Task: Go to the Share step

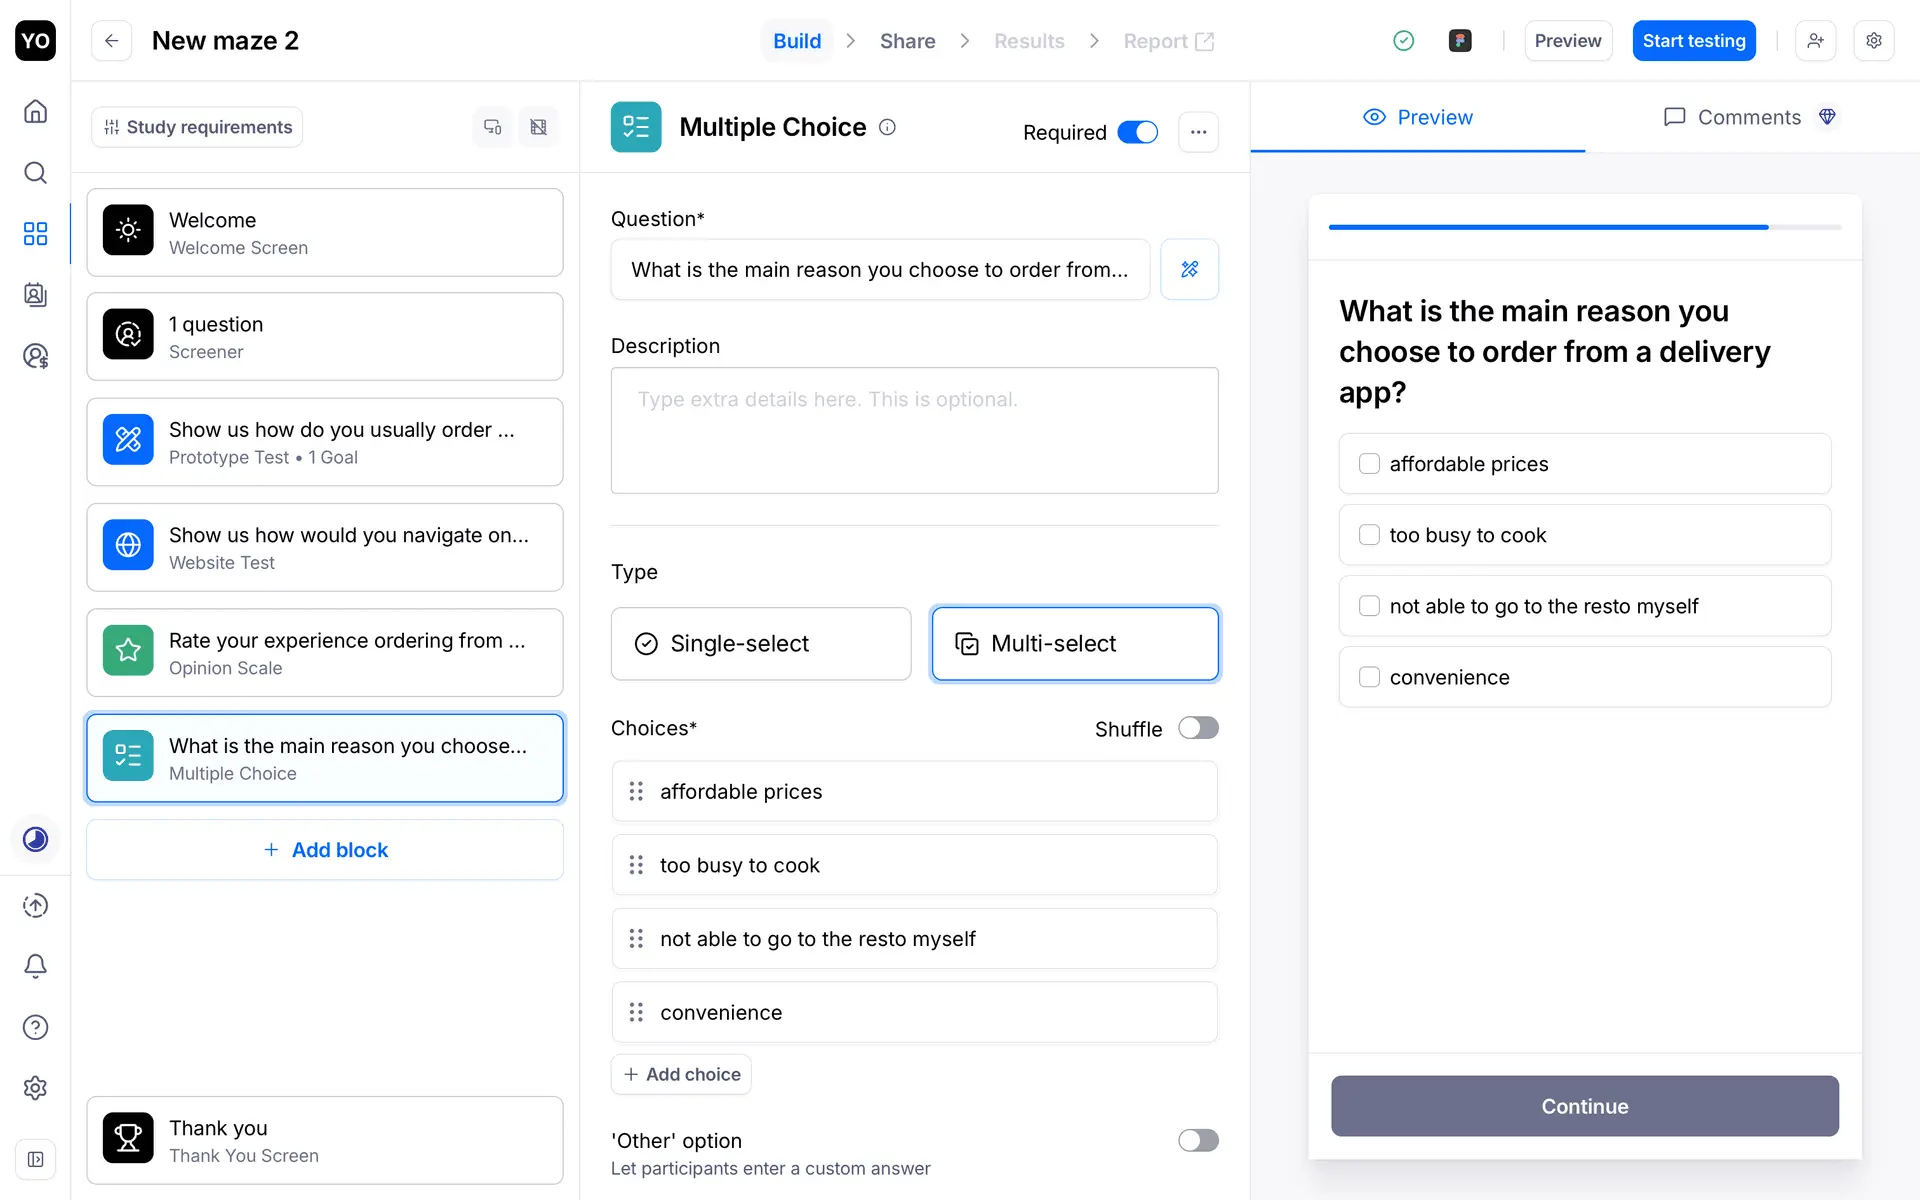Action: [907, 41]
